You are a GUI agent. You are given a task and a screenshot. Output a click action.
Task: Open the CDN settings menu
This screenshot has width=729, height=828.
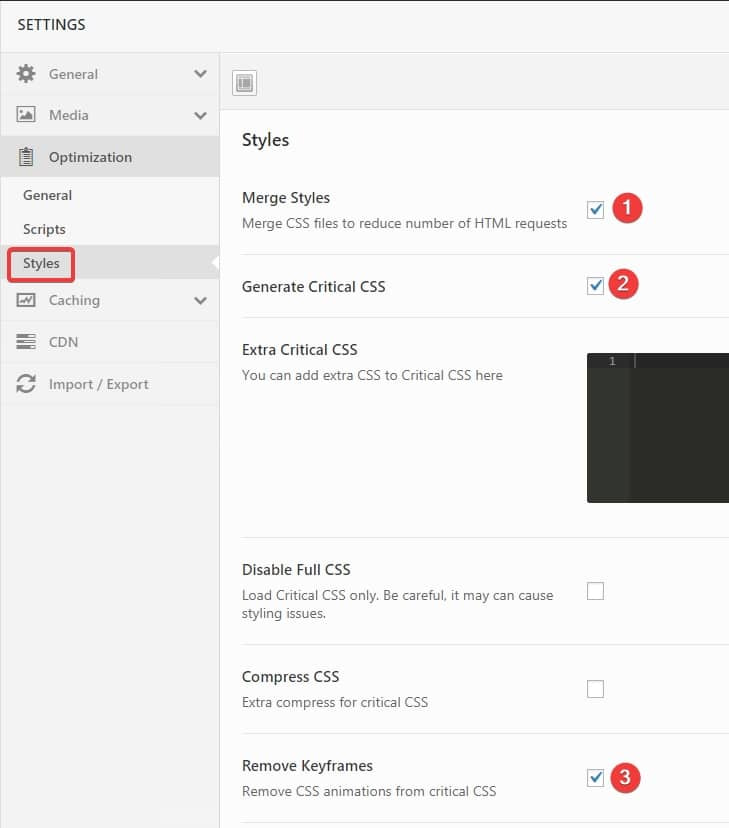point(110,342)
